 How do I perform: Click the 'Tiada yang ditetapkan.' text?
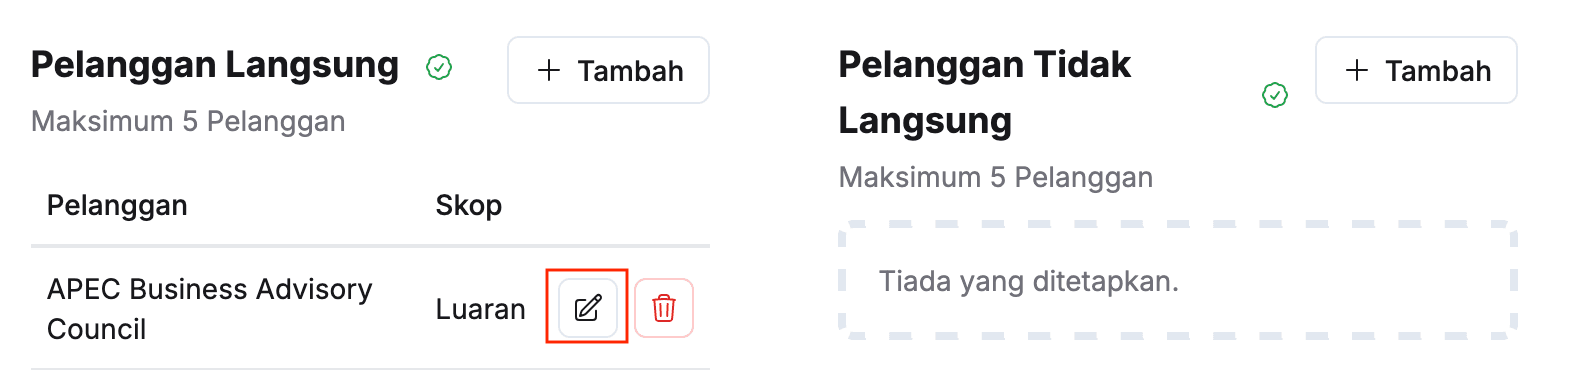(x=1029, y=281)
